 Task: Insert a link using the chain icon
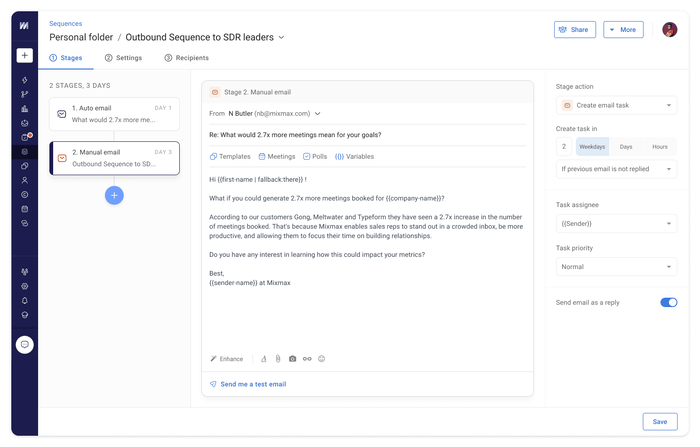(x=307, y=359)
